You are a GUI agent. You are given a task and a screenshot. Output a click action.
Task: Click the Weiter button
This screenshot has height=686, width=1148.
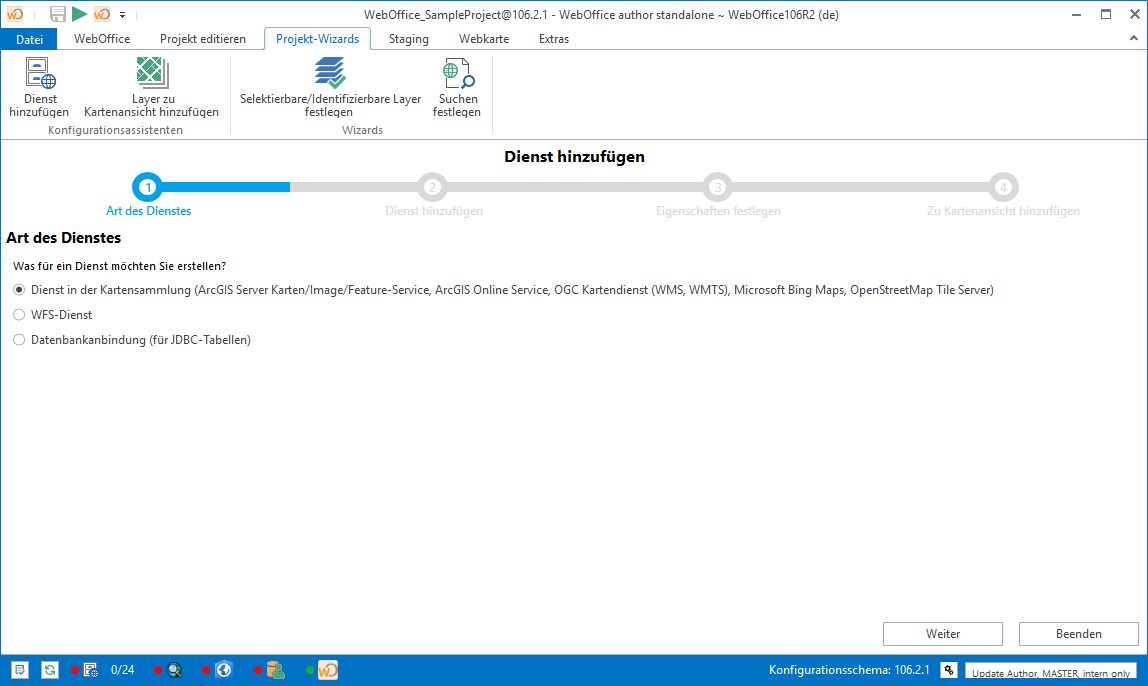point(942,634)
